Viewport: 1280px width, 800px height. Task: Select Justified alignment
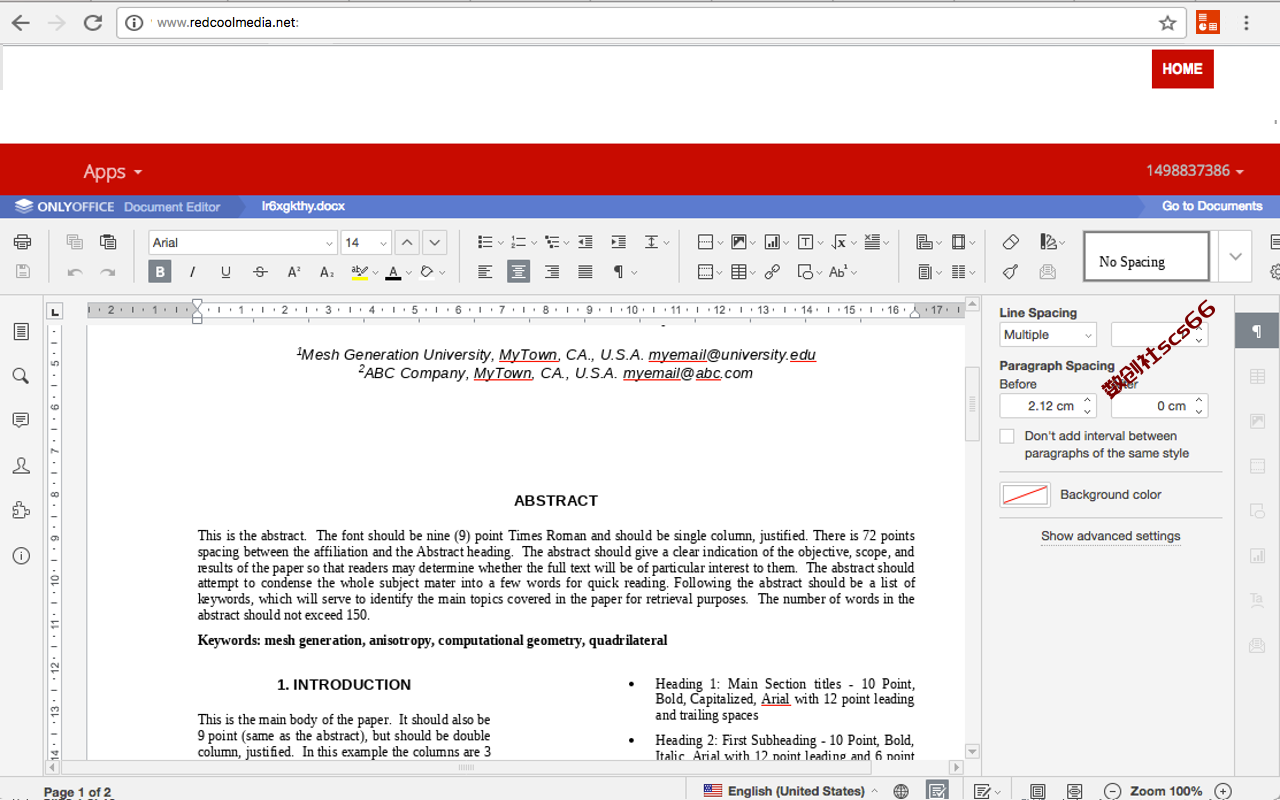585,272
